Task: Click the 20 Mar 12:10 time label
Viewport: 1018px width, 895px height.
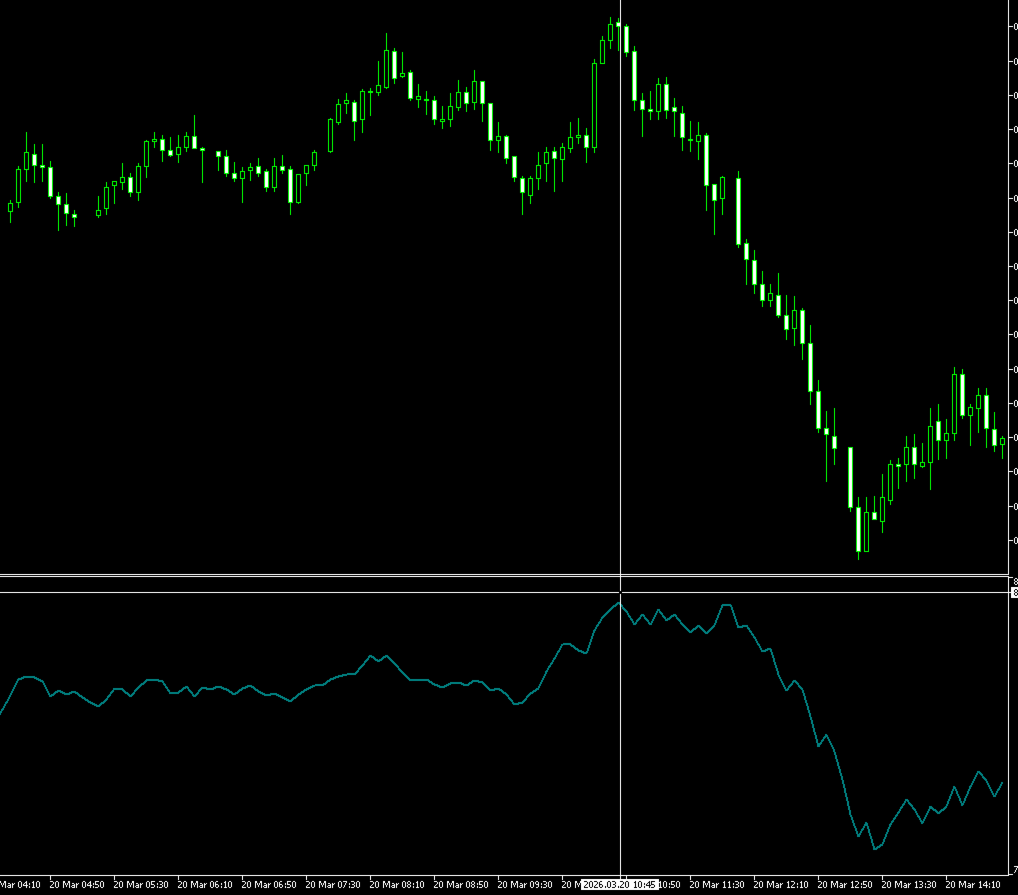Action: [x=781, y=885]
